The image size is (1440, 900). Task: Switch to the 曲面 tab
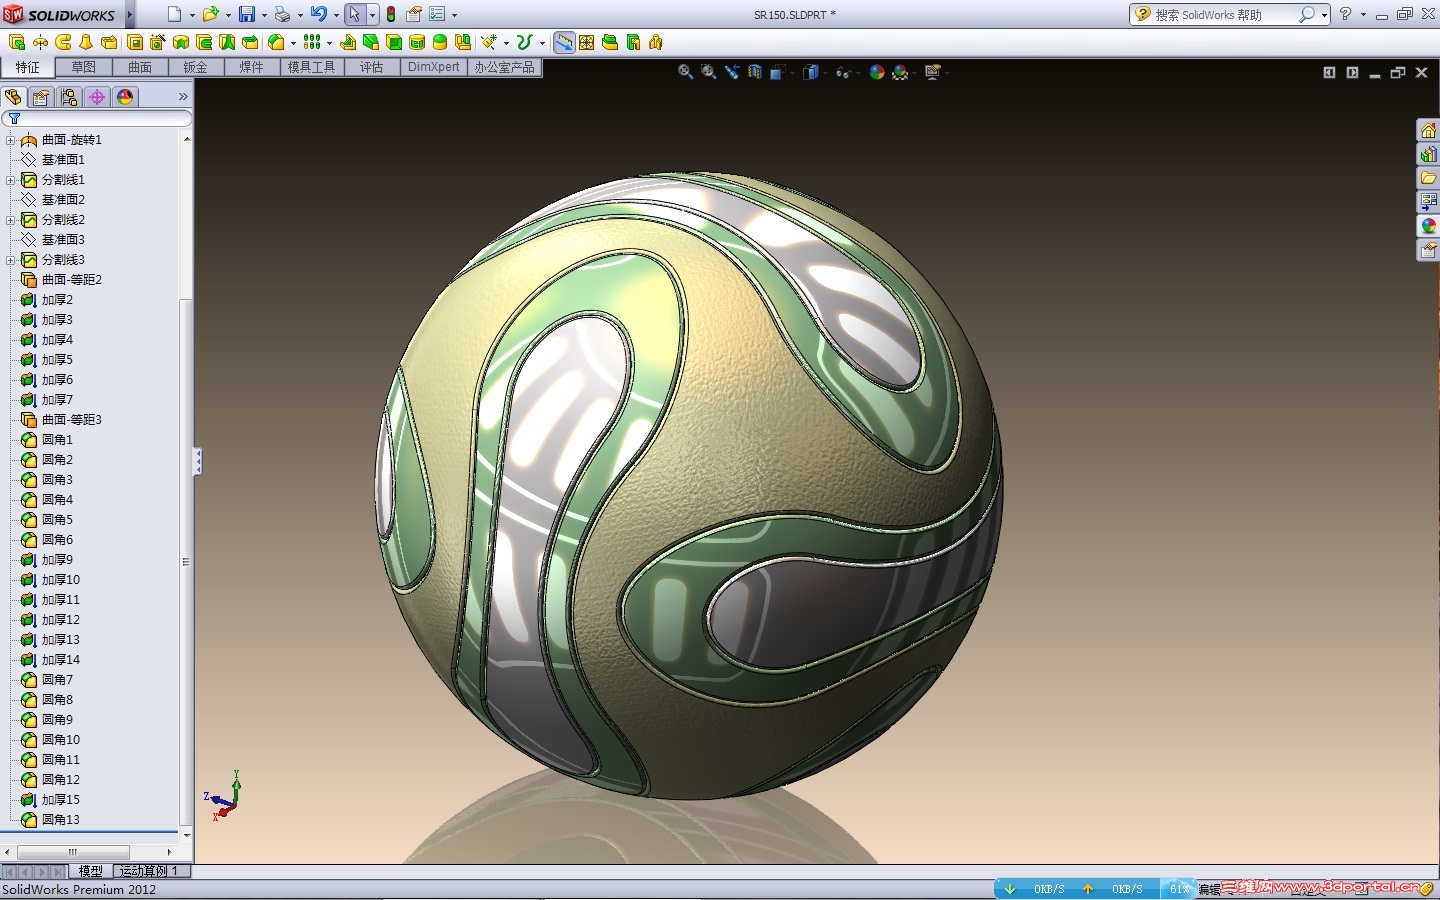(x=140, y=67)
